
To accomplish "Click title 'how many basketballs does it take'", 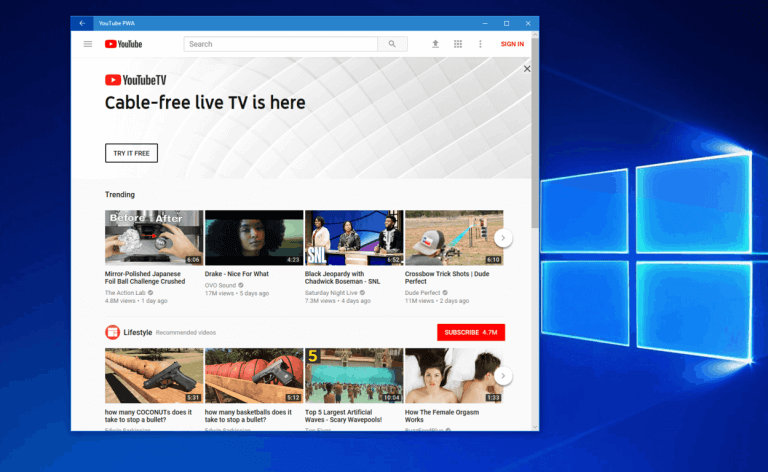I will [x=248, y=416].
